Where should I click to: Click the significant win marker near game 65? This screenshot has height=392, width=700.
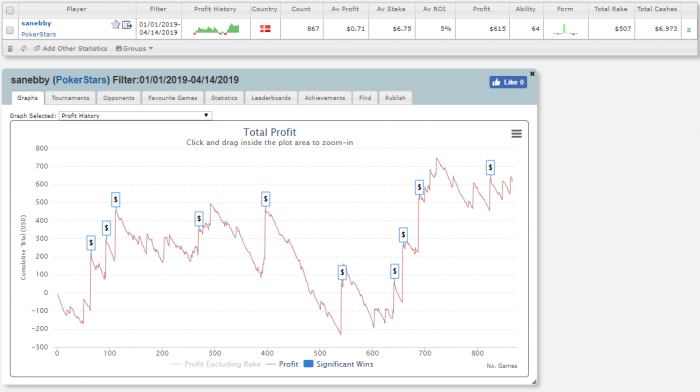[x=91, y=242]
